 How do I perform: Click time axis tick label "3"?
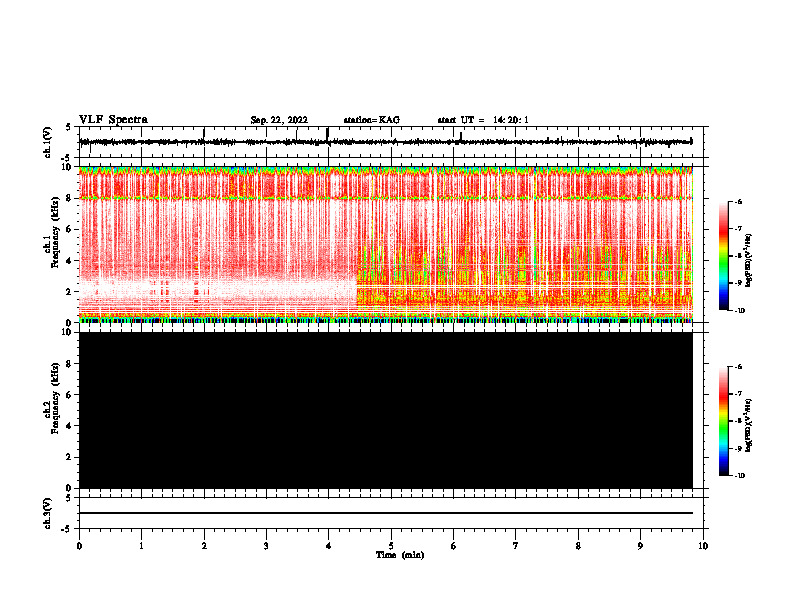(266, 546)
